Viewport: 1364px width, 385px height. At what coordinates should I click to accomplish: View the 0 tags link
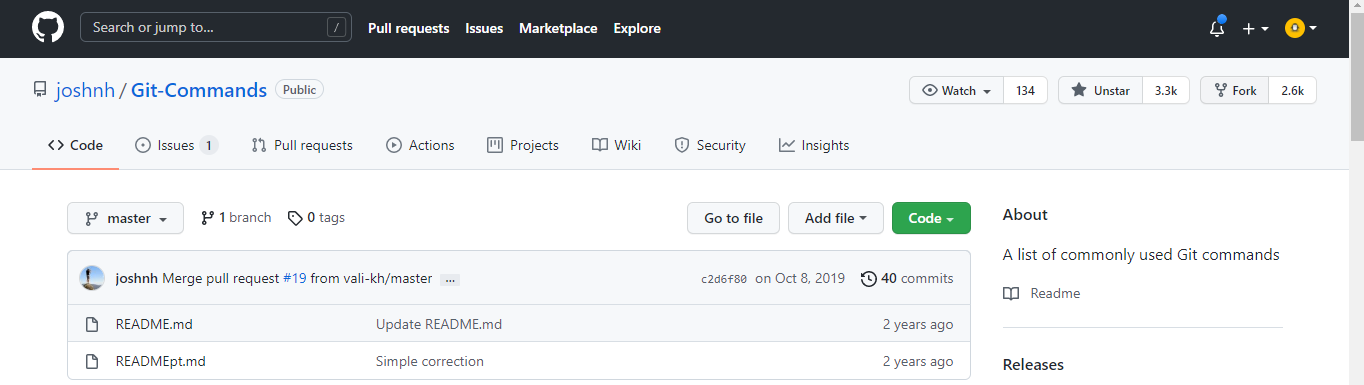pos(316,217)
